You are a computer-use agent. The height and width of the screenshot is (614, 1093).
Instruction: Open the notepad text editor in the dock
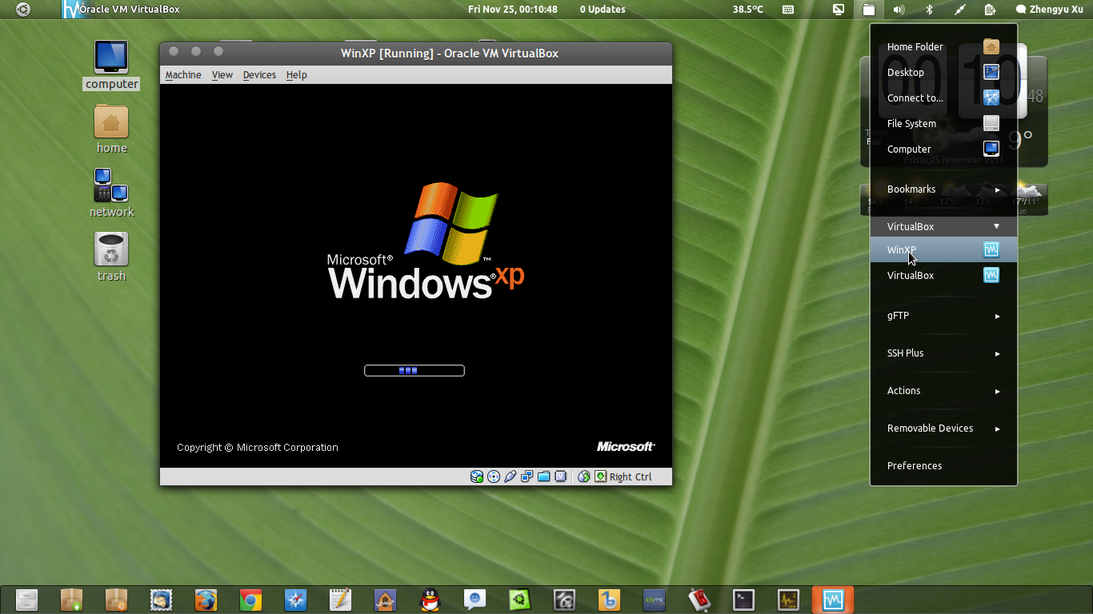(x=340, y=600)
